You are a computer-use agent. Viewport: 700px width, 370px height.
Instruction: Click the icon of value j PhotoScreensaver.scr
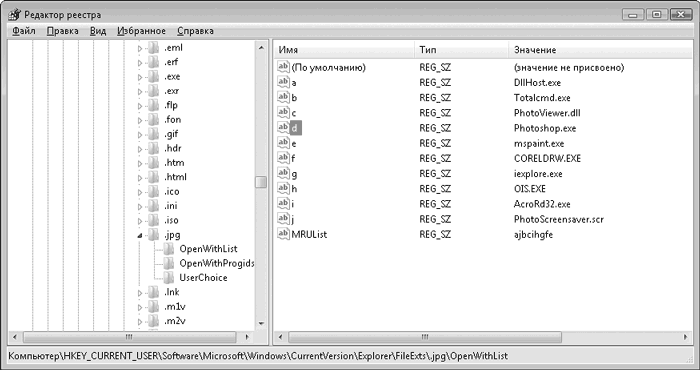[x=283, y=219]
